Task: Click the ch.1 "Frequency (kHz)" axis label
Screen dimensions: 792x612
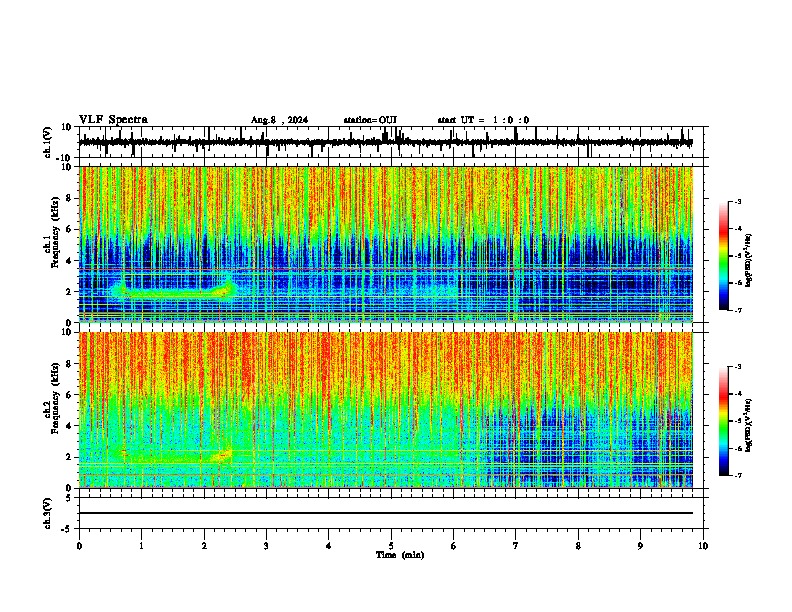Action: 55,233
